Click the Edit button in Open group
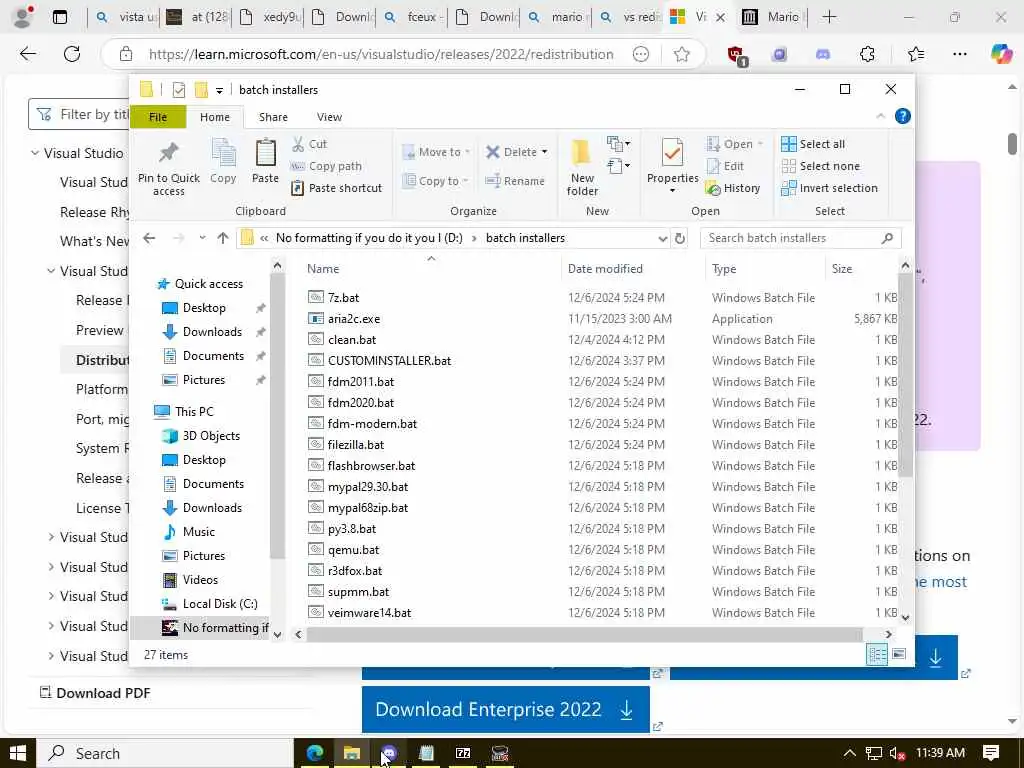1024x768 pixels. point(726,166)
